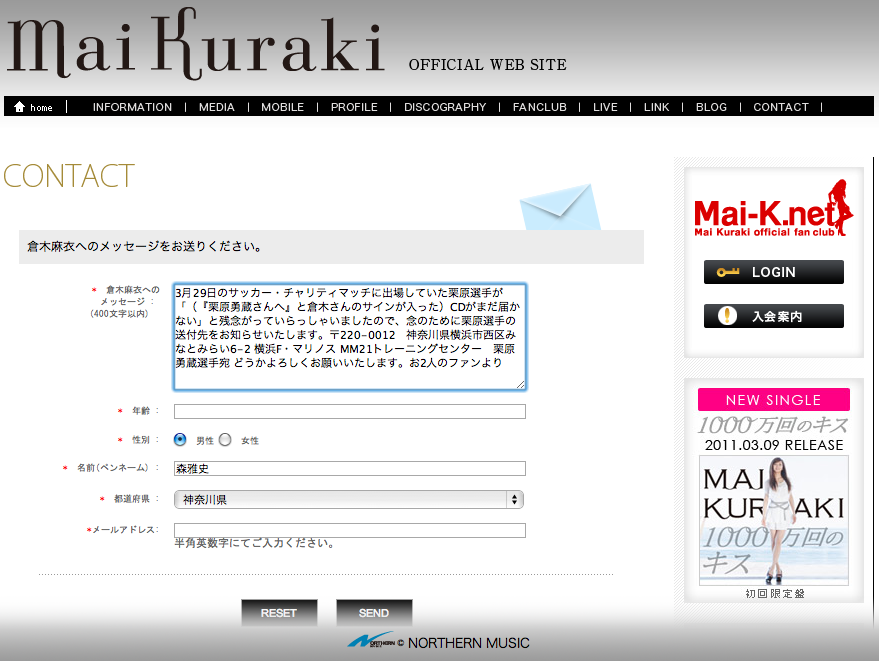879x661 pixels.
Task: Open the LINK menu item
Action: (656, 107)
